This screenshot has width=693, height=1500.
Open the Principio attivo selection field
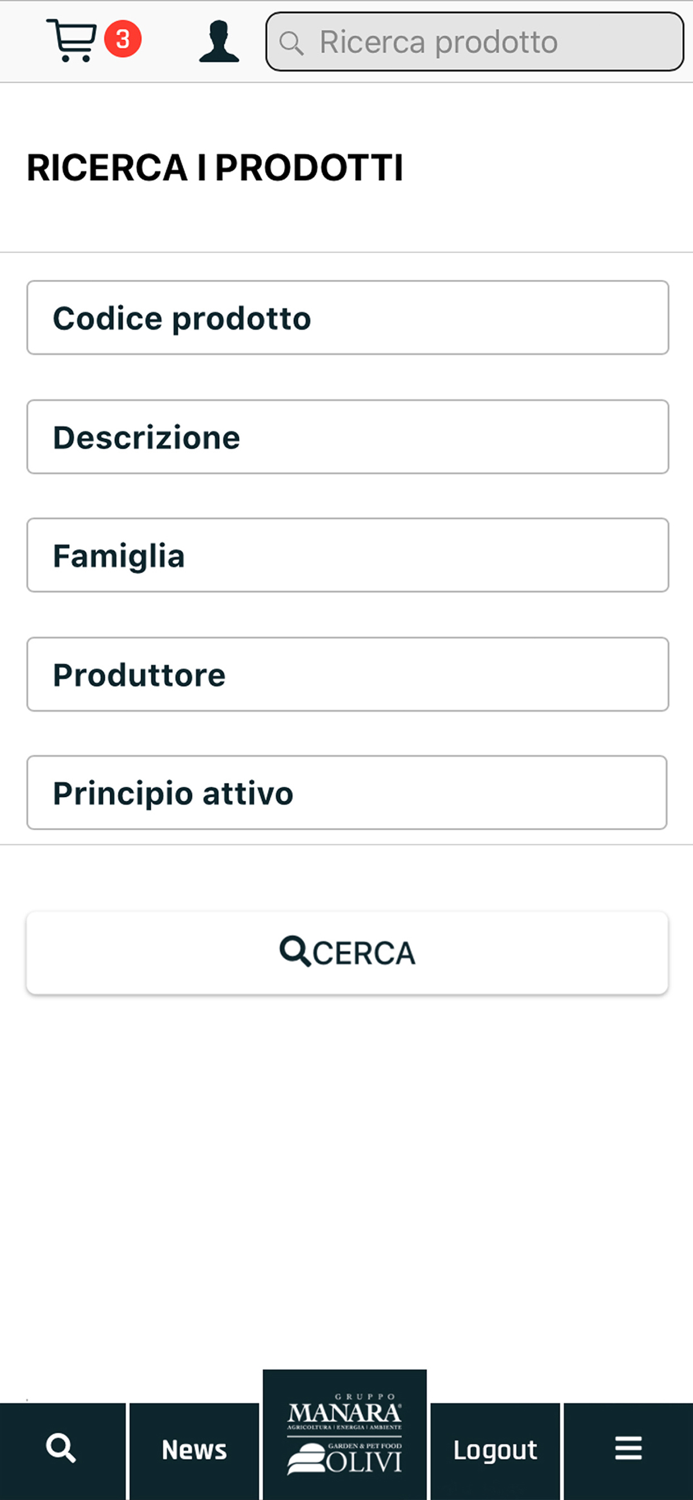click(347, 792)
